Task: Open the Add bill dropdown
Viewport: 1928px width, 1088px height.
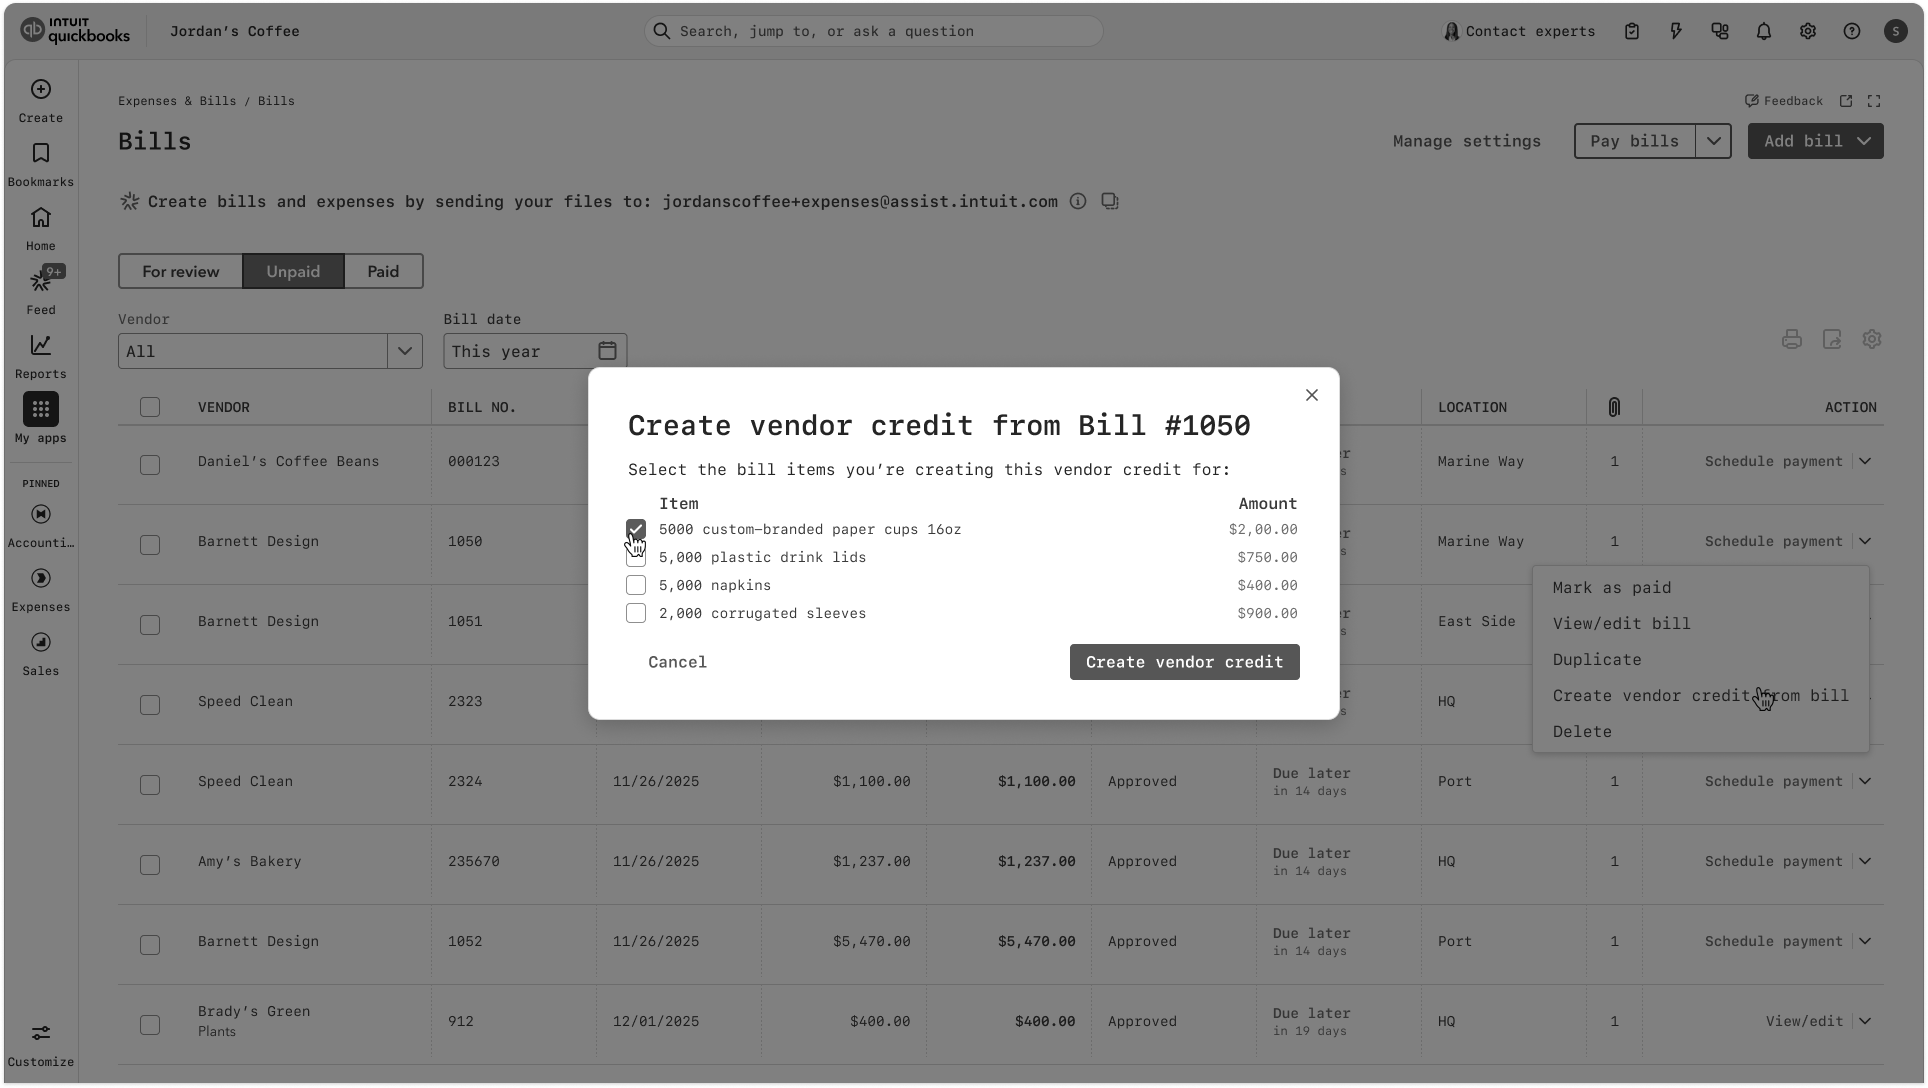Action: click(1815, 141)
